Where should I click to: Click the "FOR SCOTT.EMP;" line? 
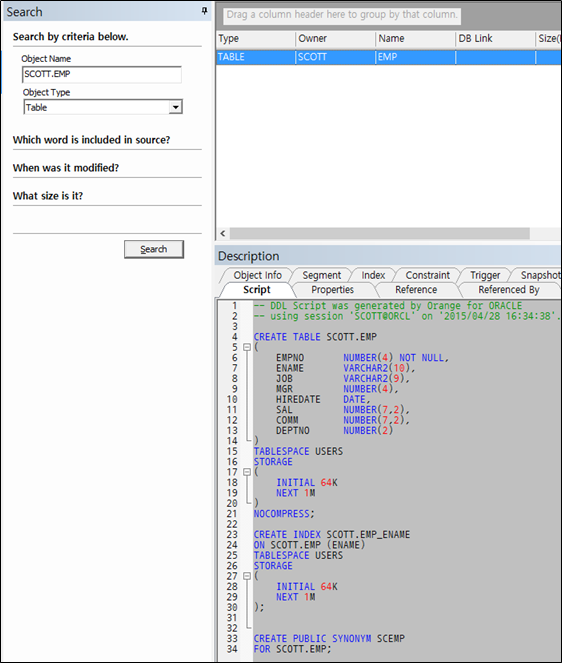293,649
